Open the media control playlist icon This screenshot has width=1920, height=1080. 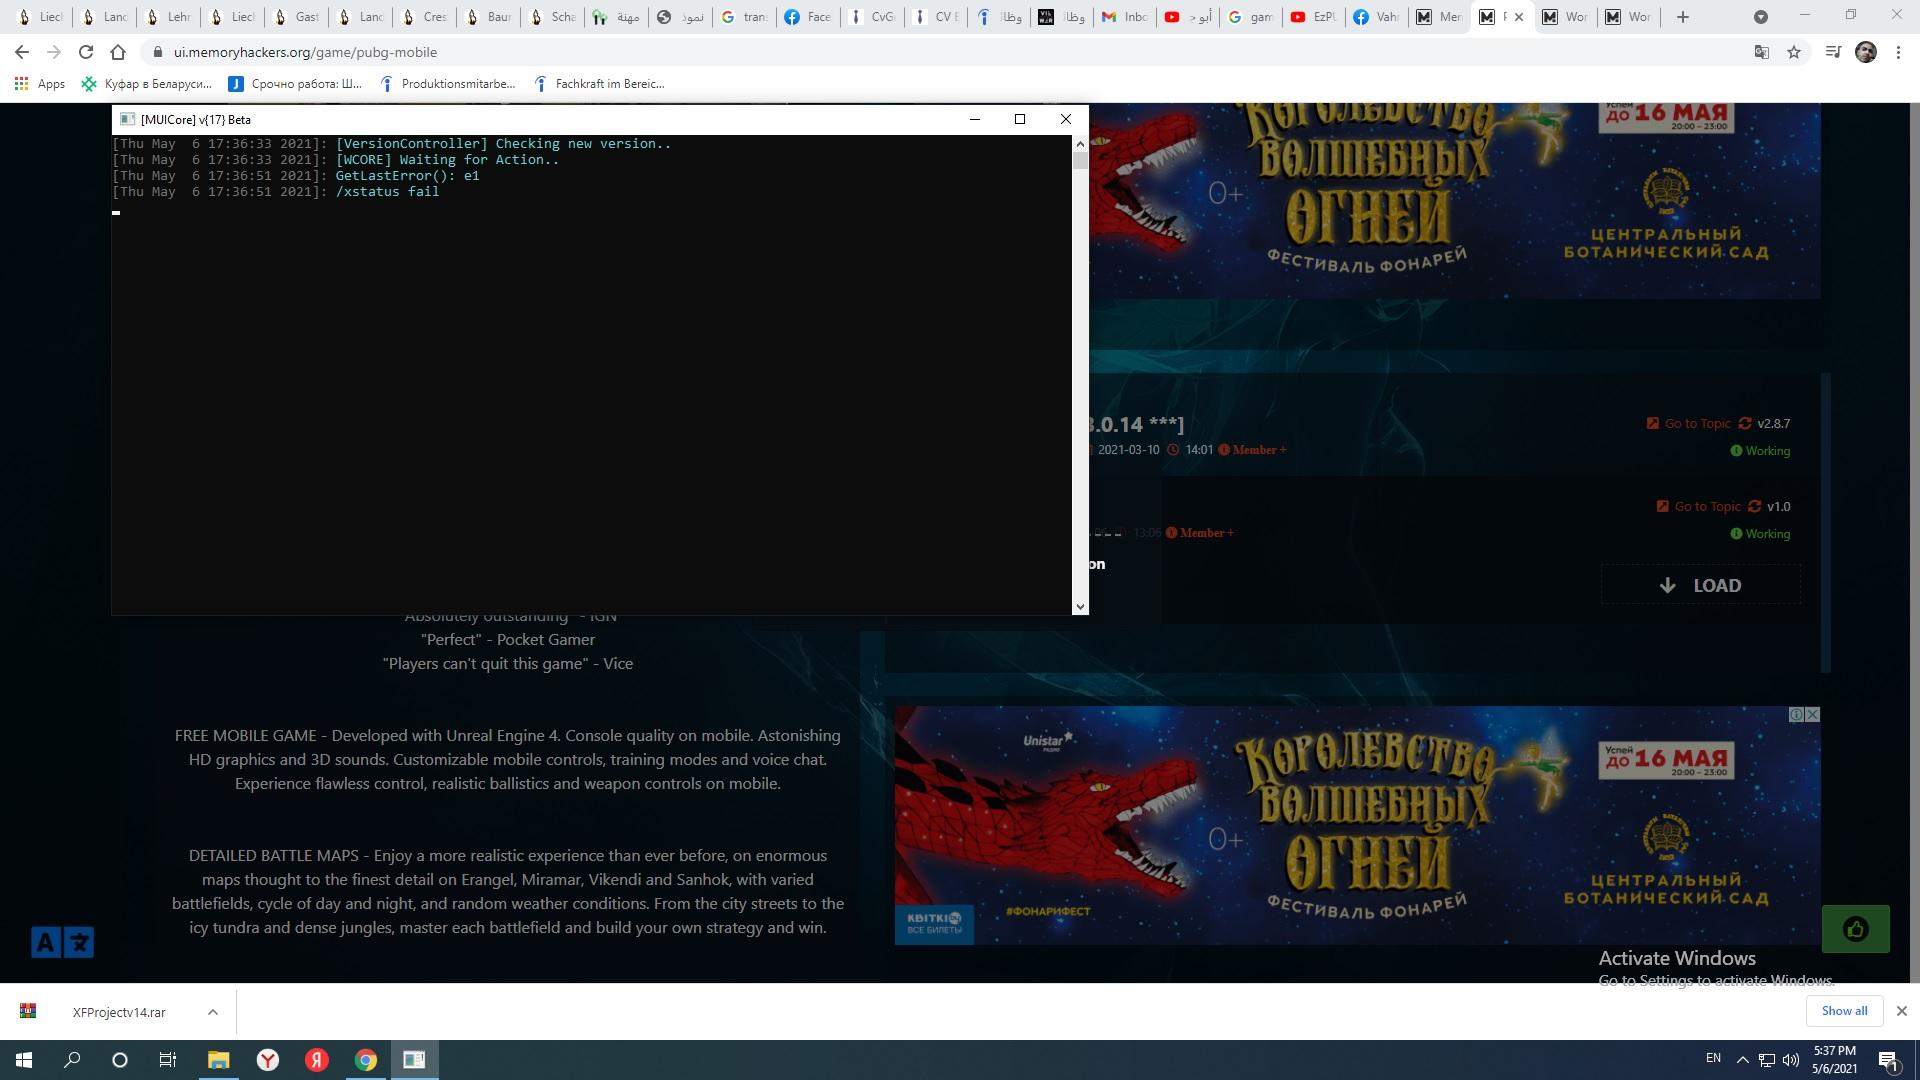click(1833, 52)
